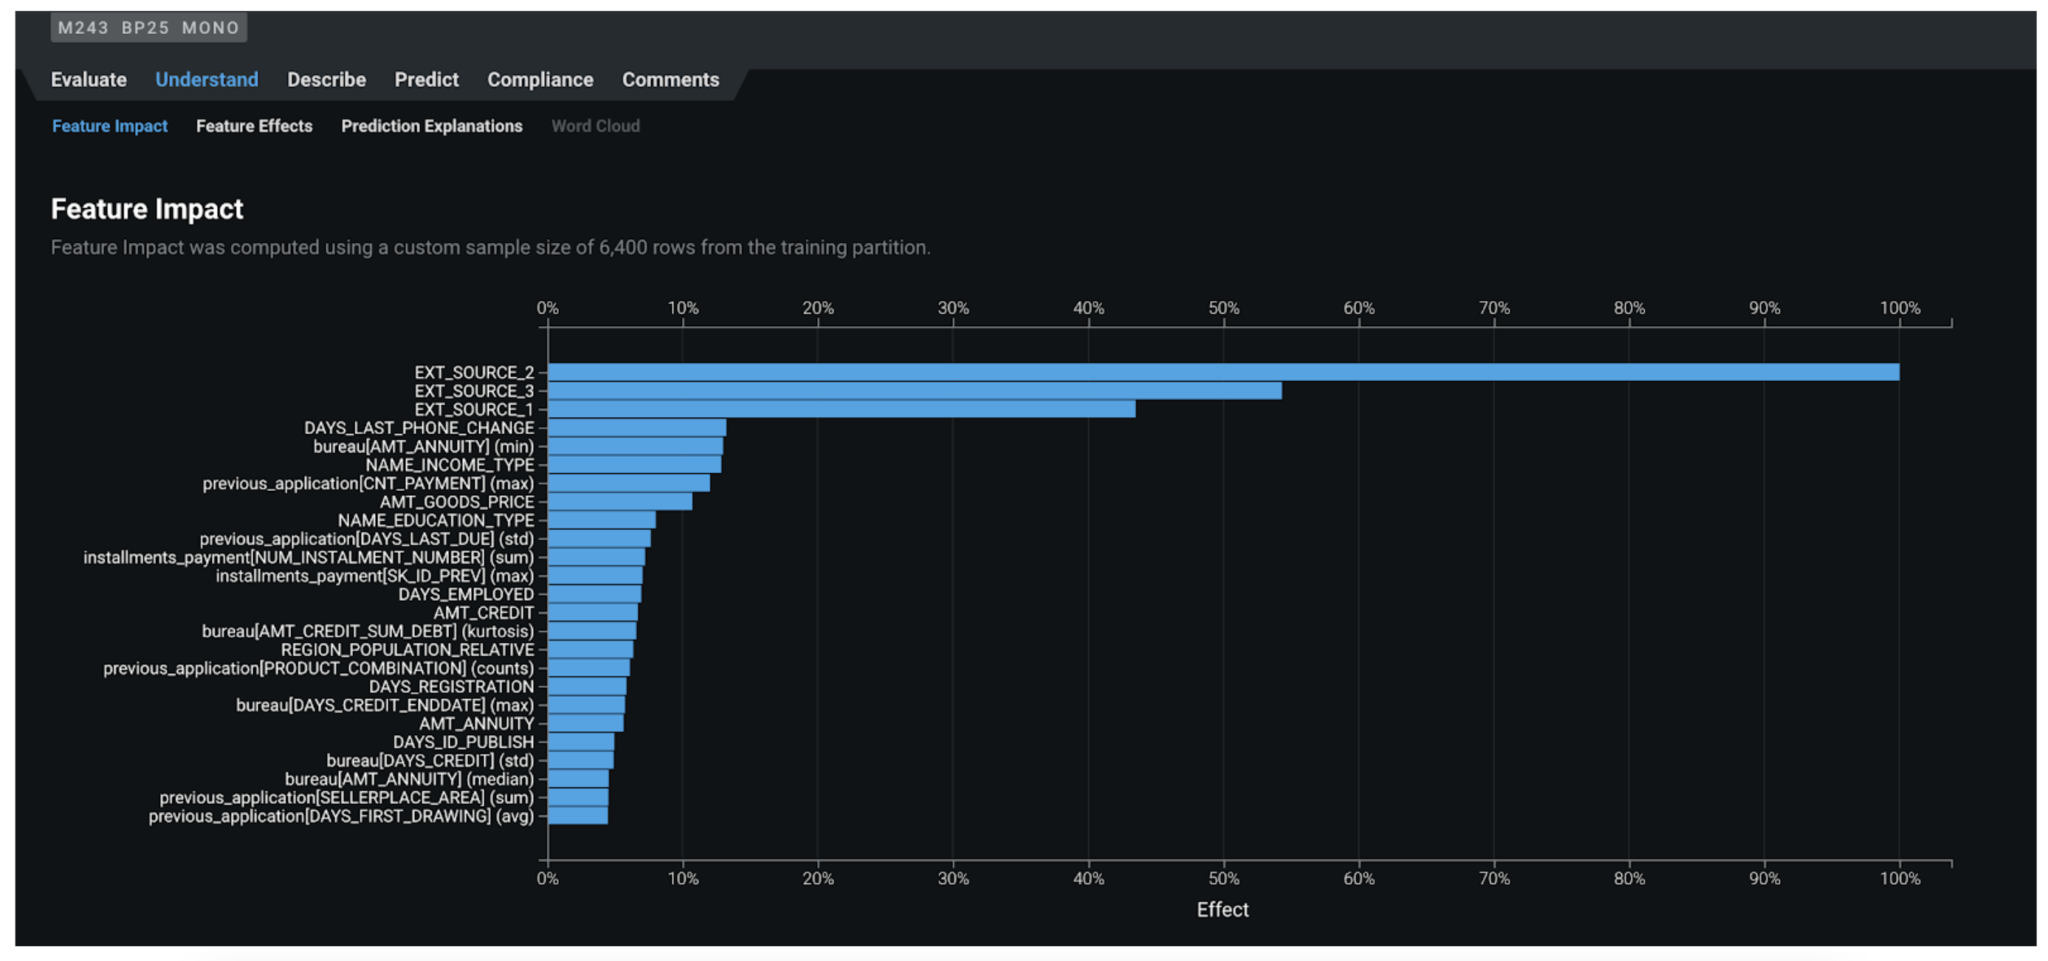This screenshot has width=2048, height=961.
Task: Select the EXT_SOURCE_3 bar
Action: pyautogui.click(x=914, y=391)
